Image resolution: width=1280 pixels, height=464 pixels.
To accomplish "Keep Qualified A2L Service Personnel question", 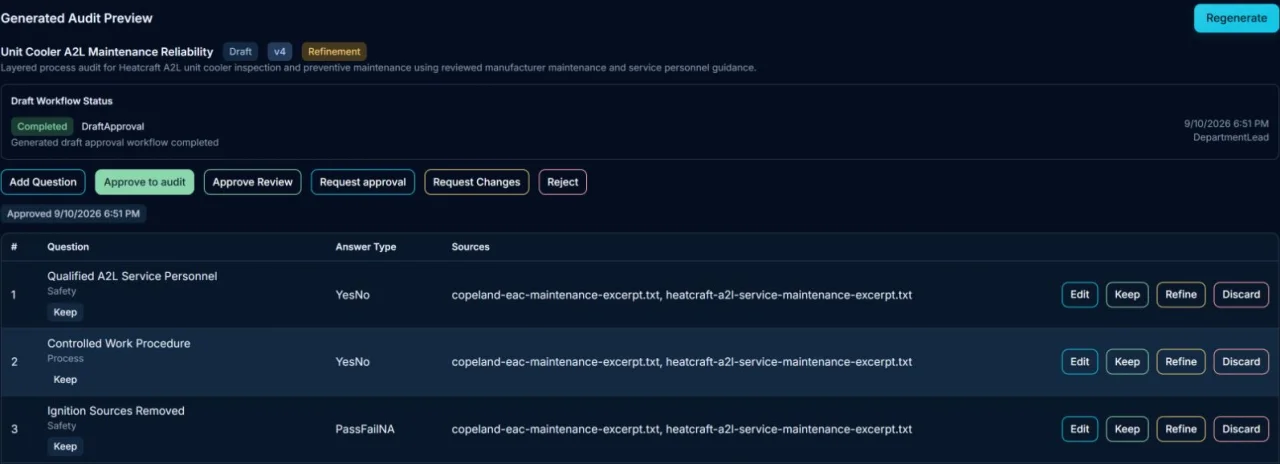I will (x=1127, y=295).
